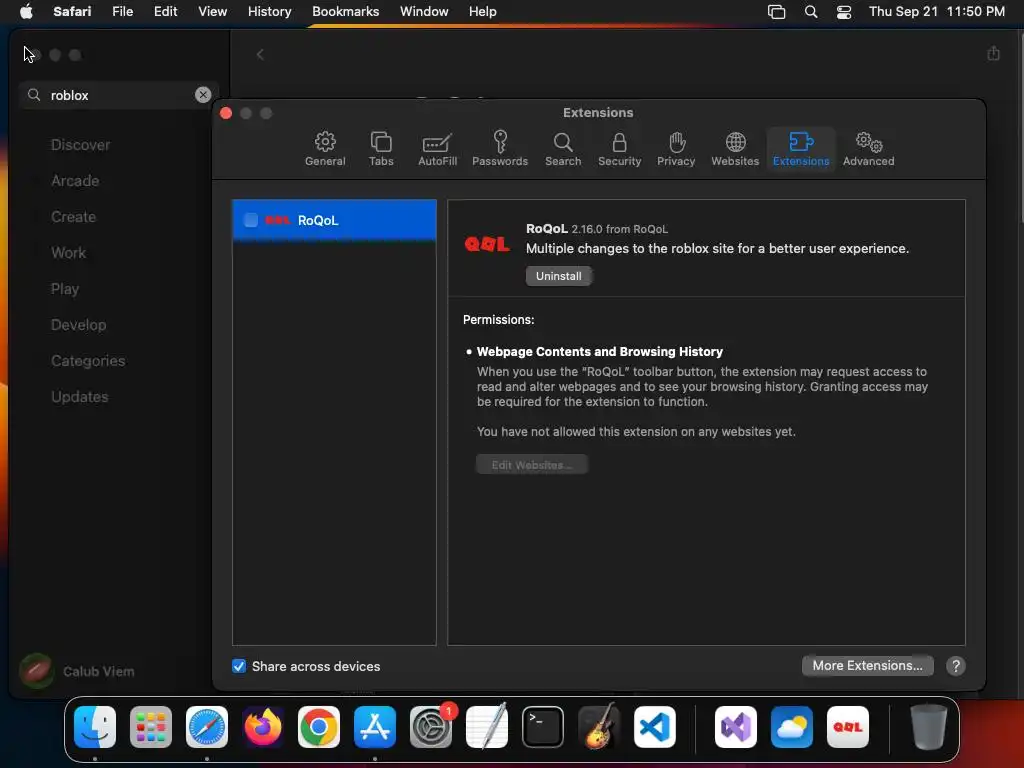1024x768 pixels.
Task: Open Spotlight search in menu bar
Action: [810, 12]
